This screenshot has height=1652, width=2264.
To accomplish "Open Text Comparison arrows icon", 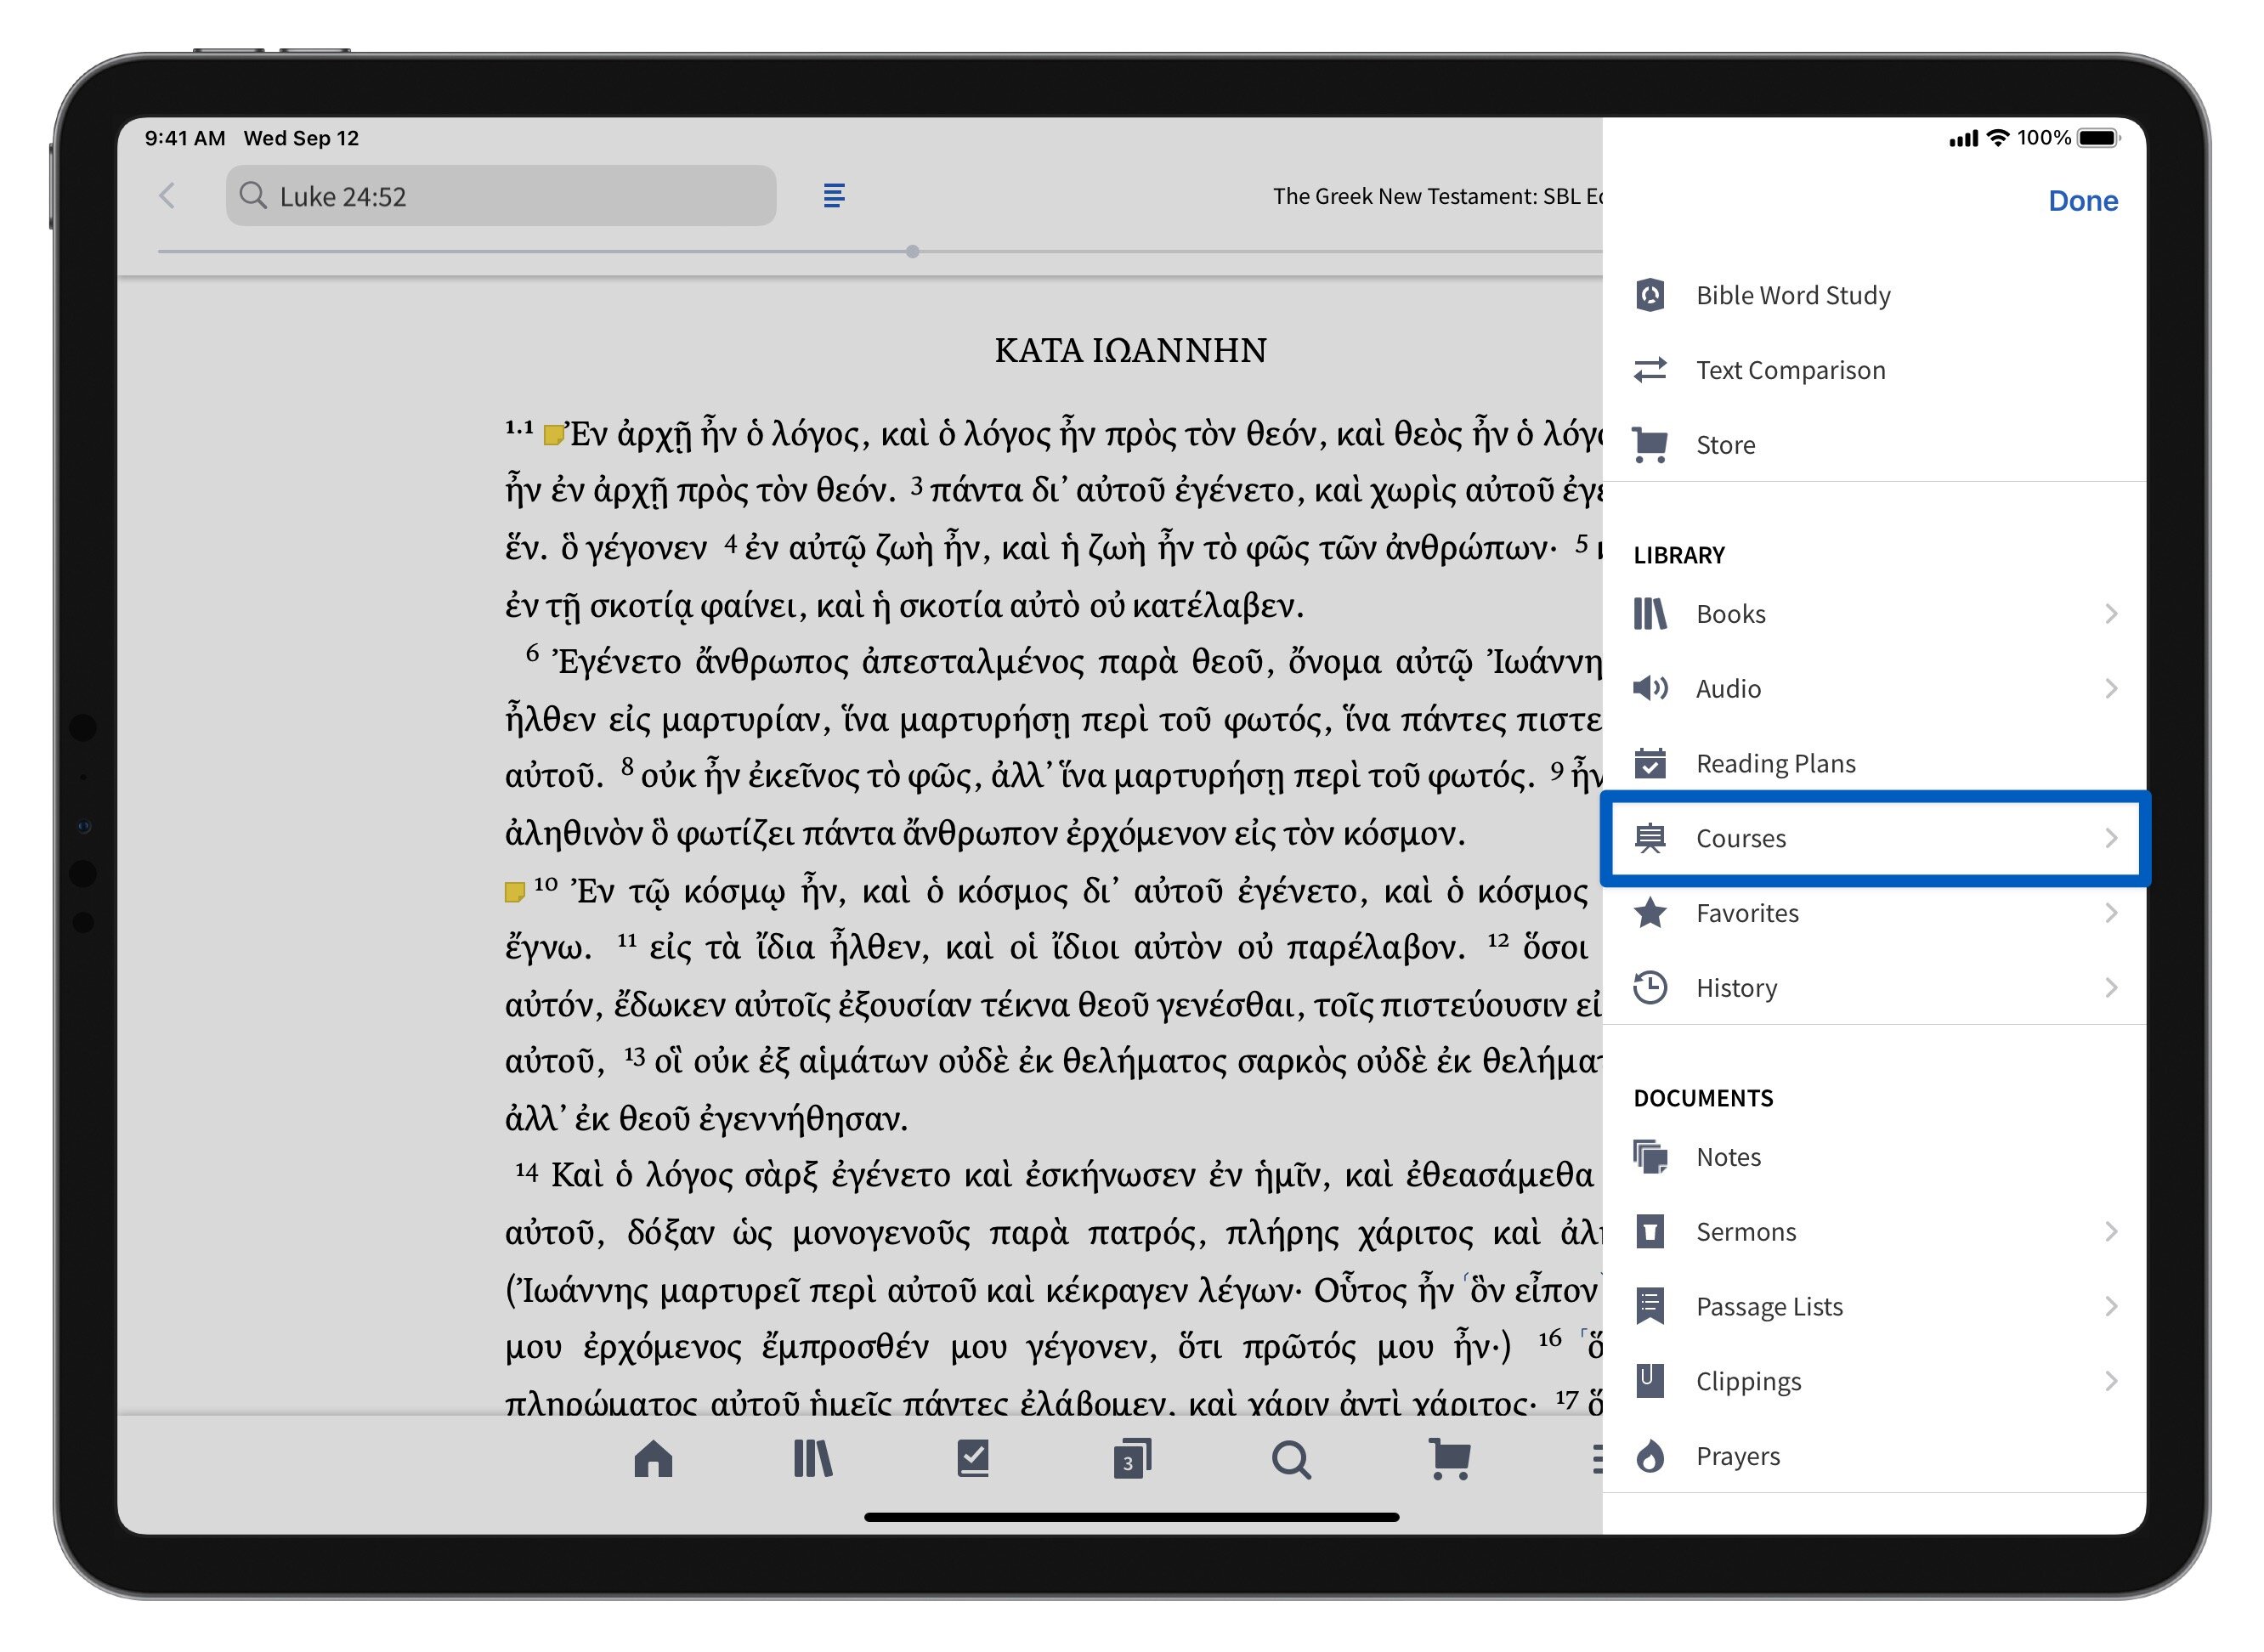I will coord(1649,370).
